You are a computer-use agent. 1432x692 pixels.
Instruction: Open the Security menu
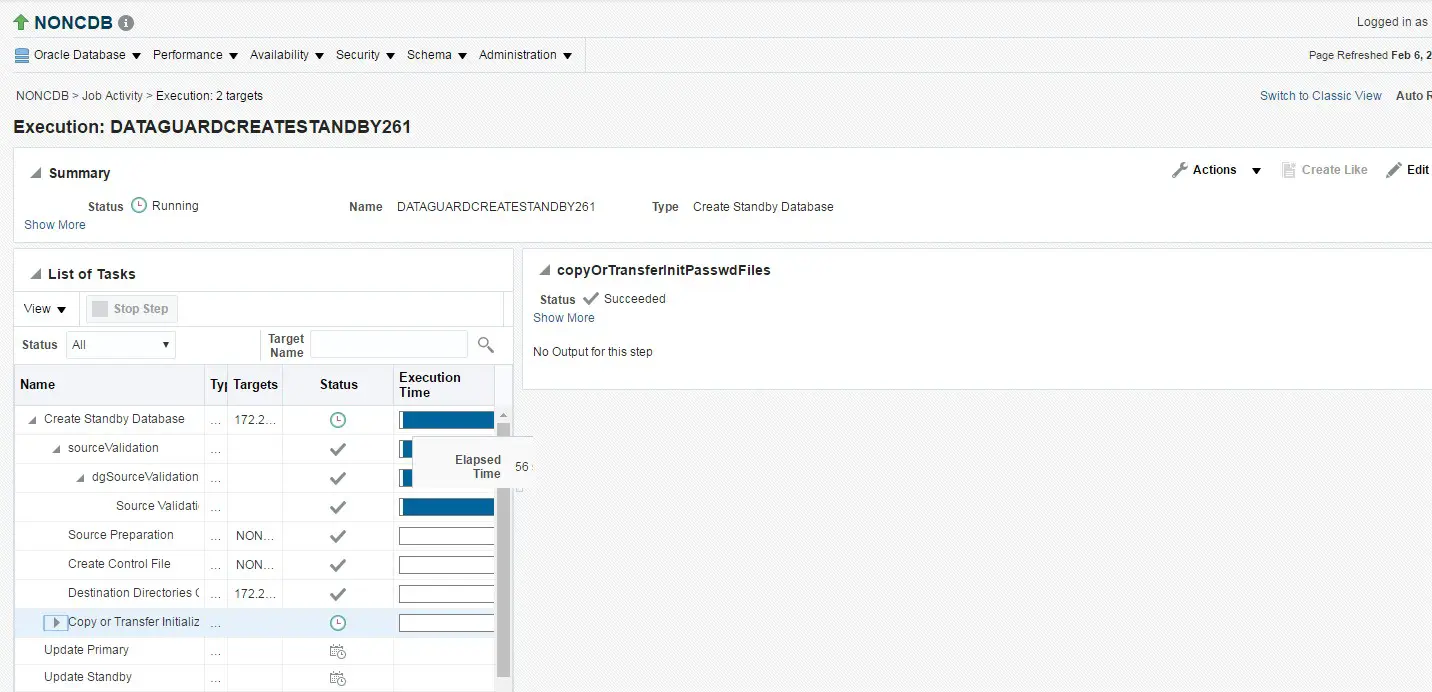pyautogui.click(x=365, y=55)
